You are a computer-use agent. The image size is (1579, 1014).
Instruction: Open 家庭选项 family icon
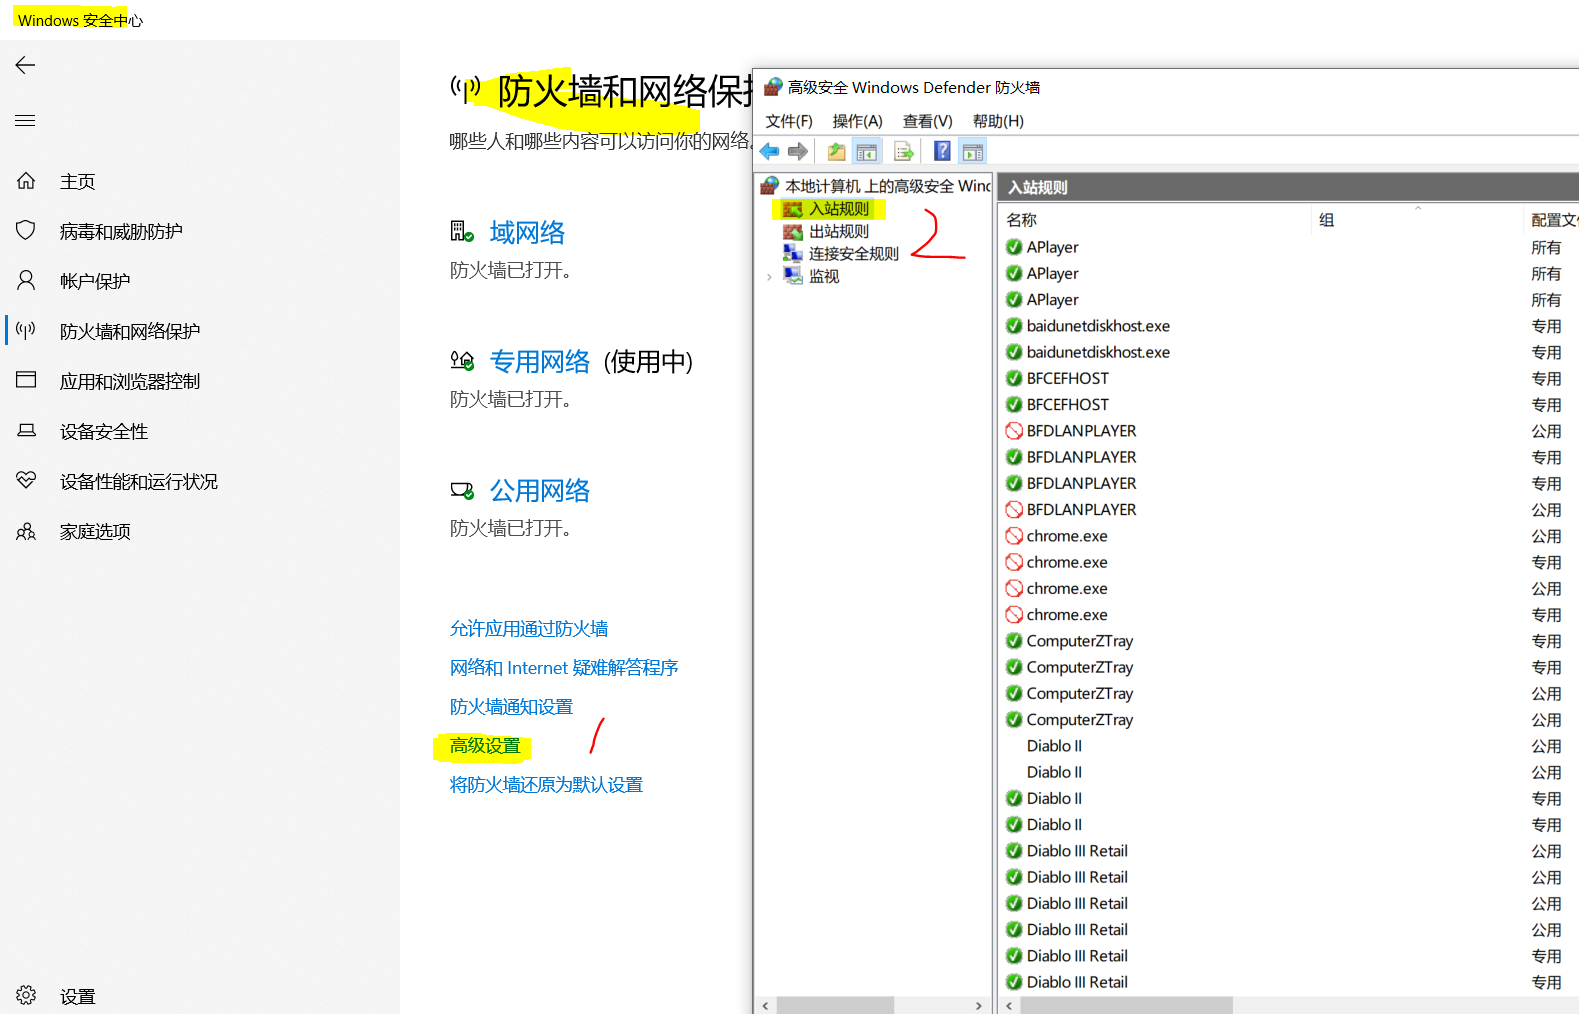26,531
